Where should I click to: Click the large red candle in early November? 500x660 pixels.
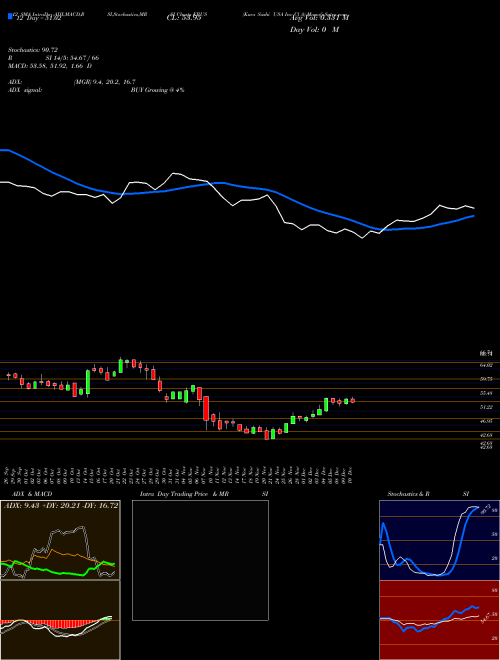point(206,408)
